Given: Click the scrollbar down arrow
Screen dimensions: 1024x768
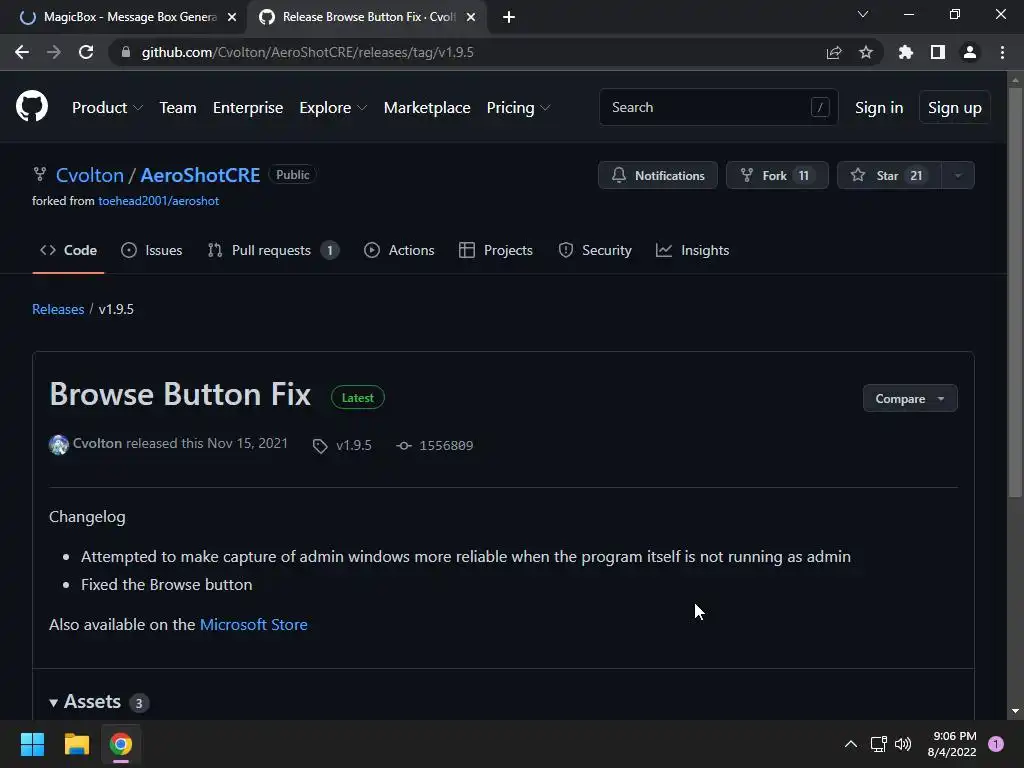Looking at the screenshot, I should [1015, 711].
